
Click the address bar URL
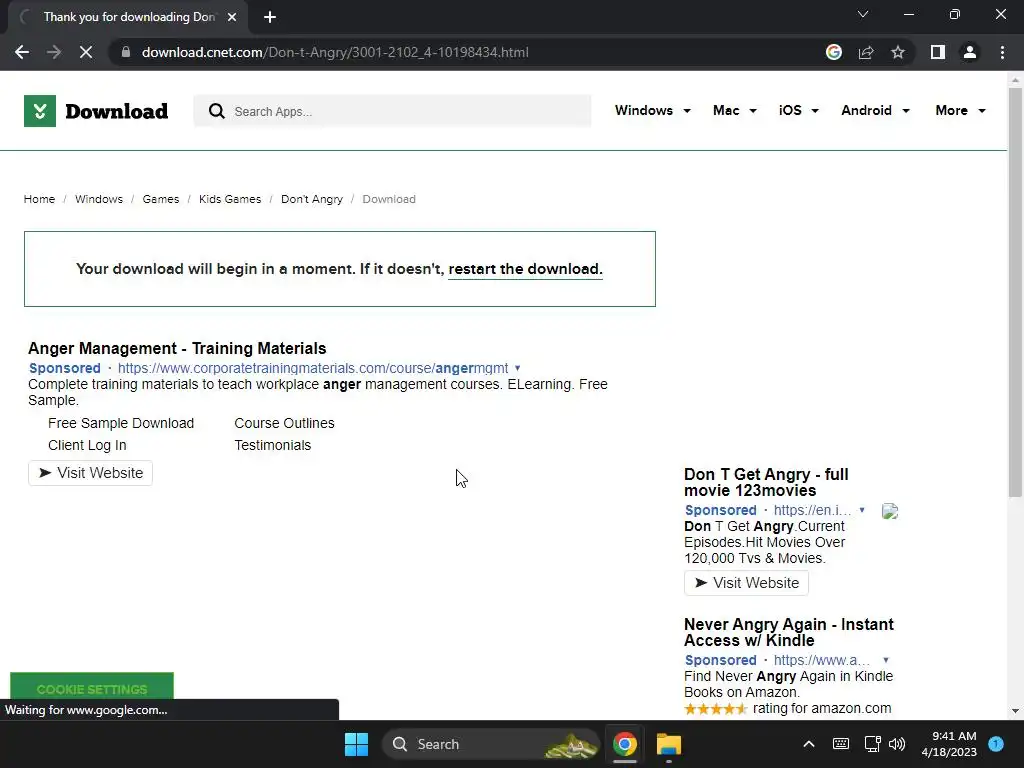(x=335, y=52)
